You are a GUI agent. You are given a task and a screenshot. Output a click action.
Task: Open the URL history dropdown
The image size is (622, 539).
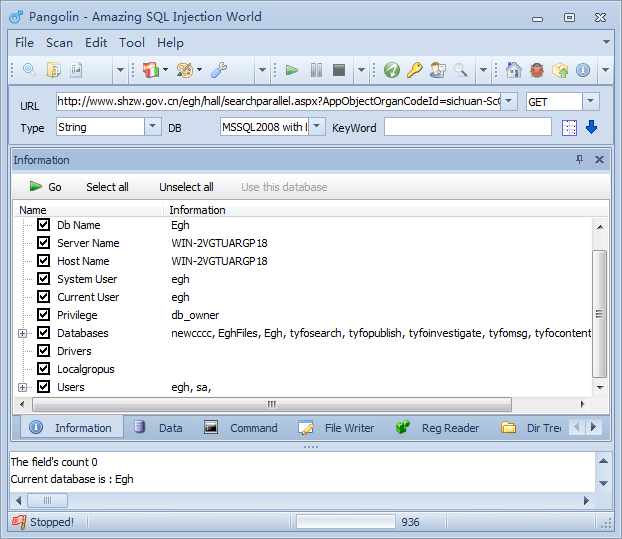pyautogui.click(x=509, y=101)
